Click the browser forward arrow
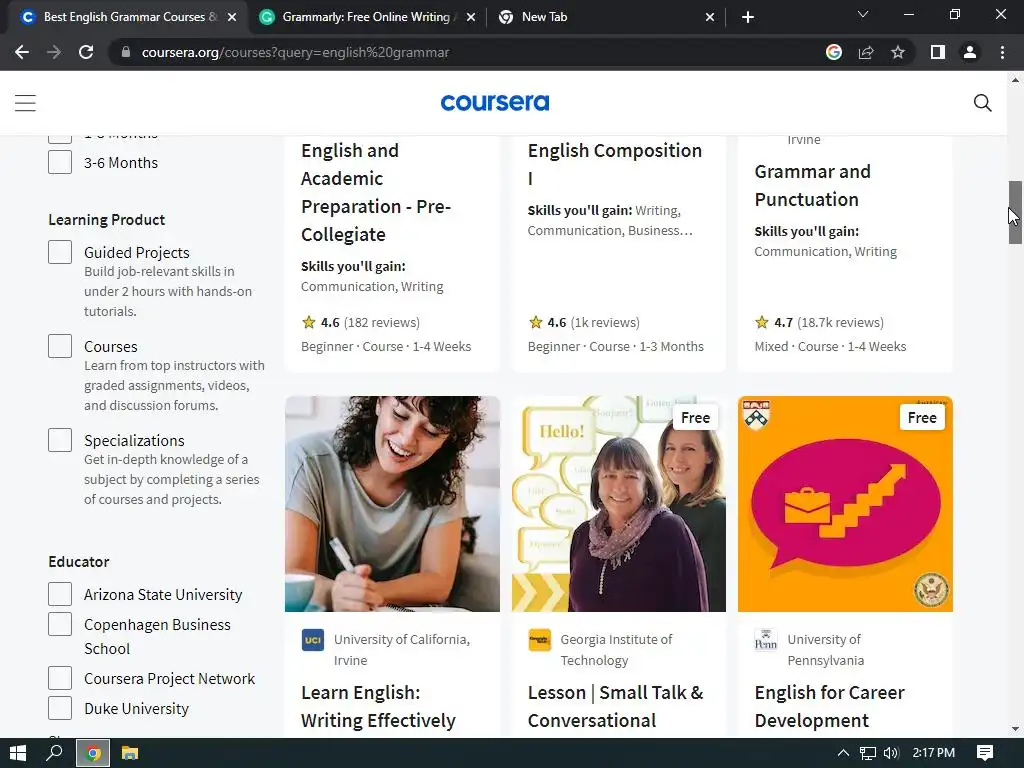Viewport: 1024px width, 768px height. (54, 52)
